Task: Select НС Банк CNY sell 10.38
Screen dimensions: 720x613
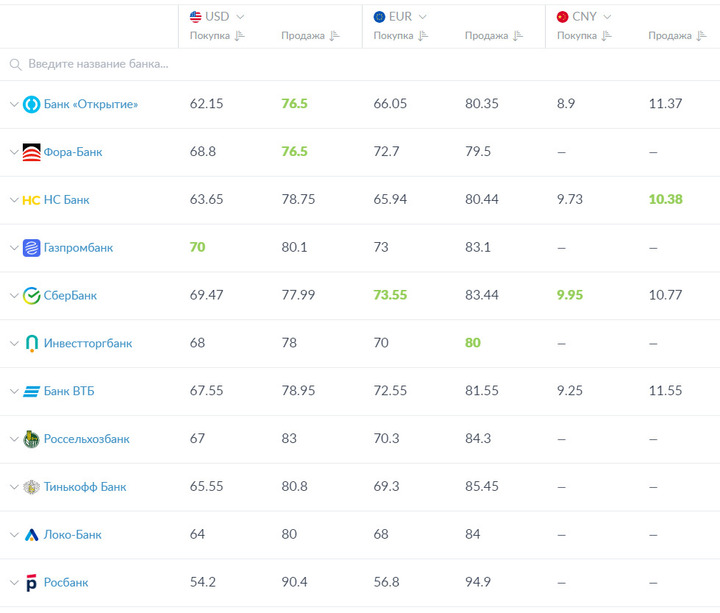Action: (666, 200)
